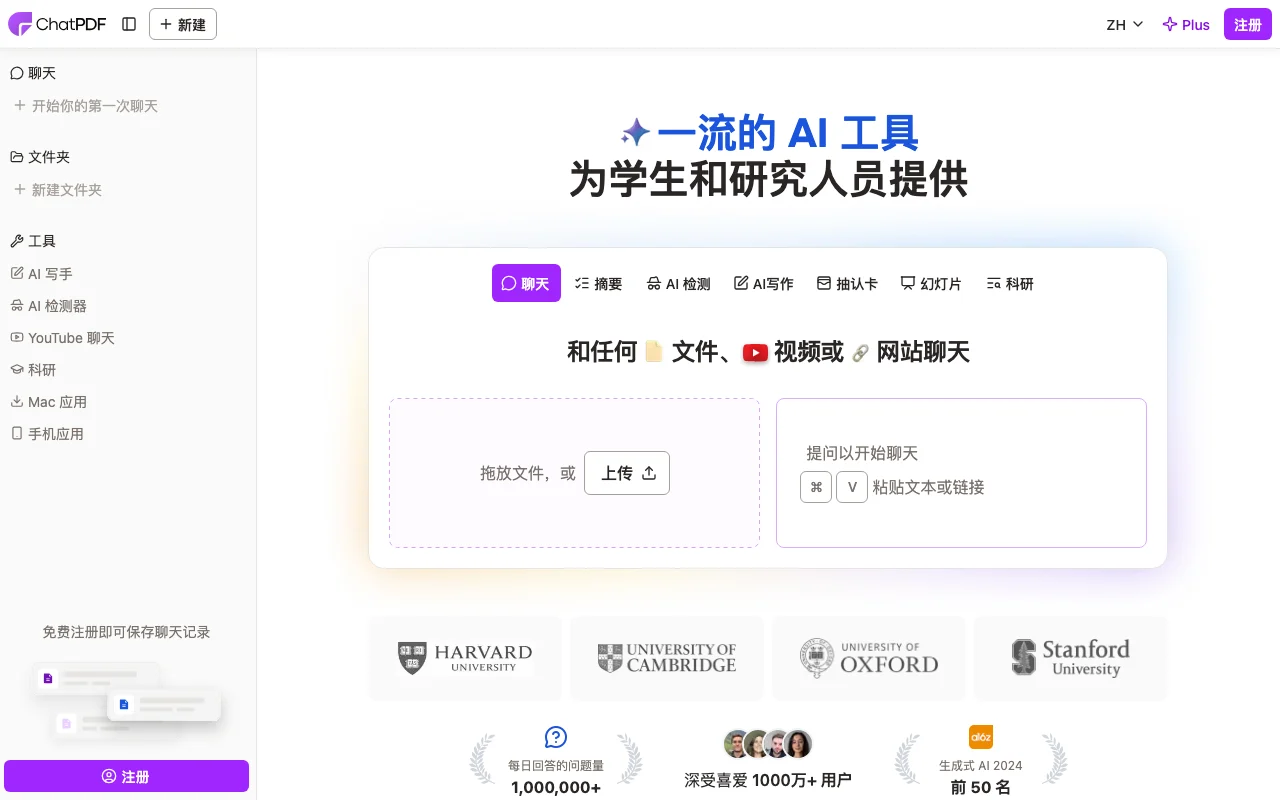Select the 聊天 tab
The image size is (1280, 800).
(x=526, y=283)
